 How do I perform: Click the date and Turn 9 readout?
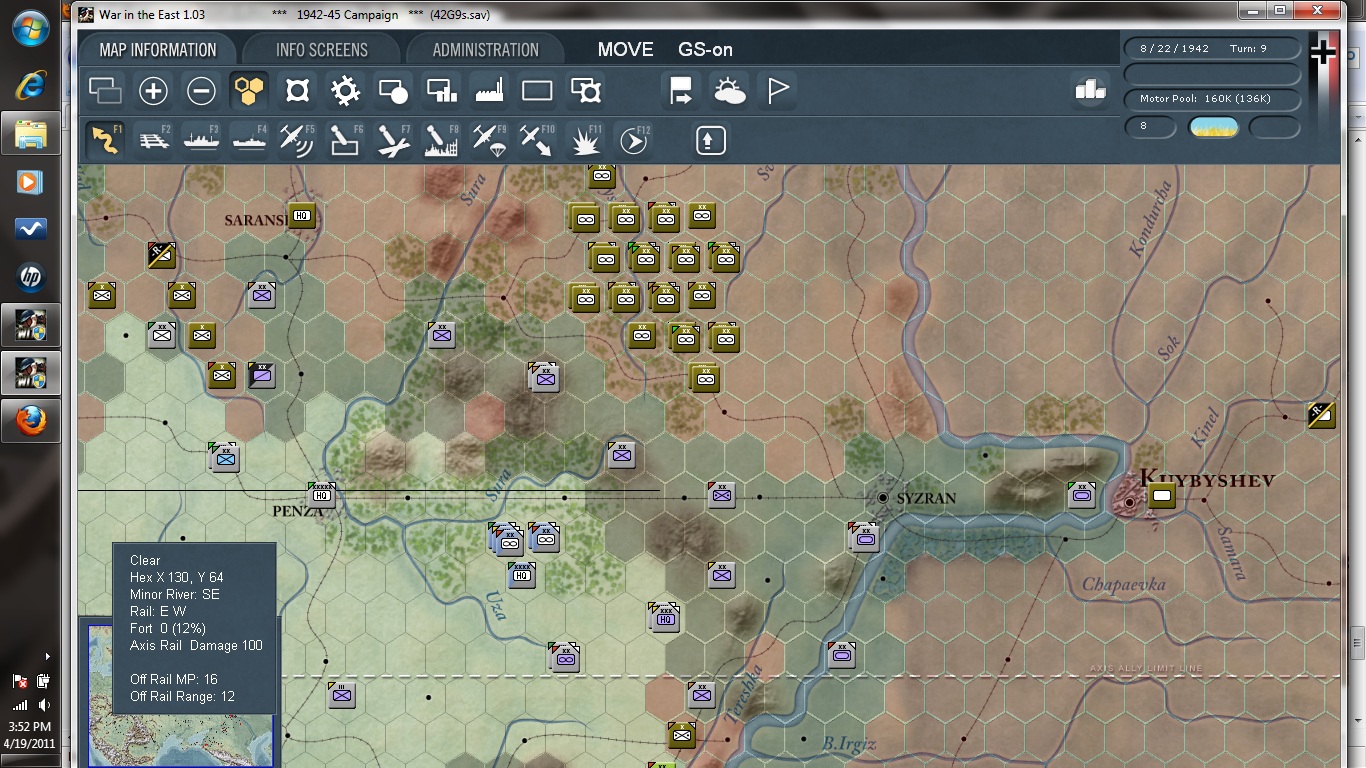(x=1212, y=48)
